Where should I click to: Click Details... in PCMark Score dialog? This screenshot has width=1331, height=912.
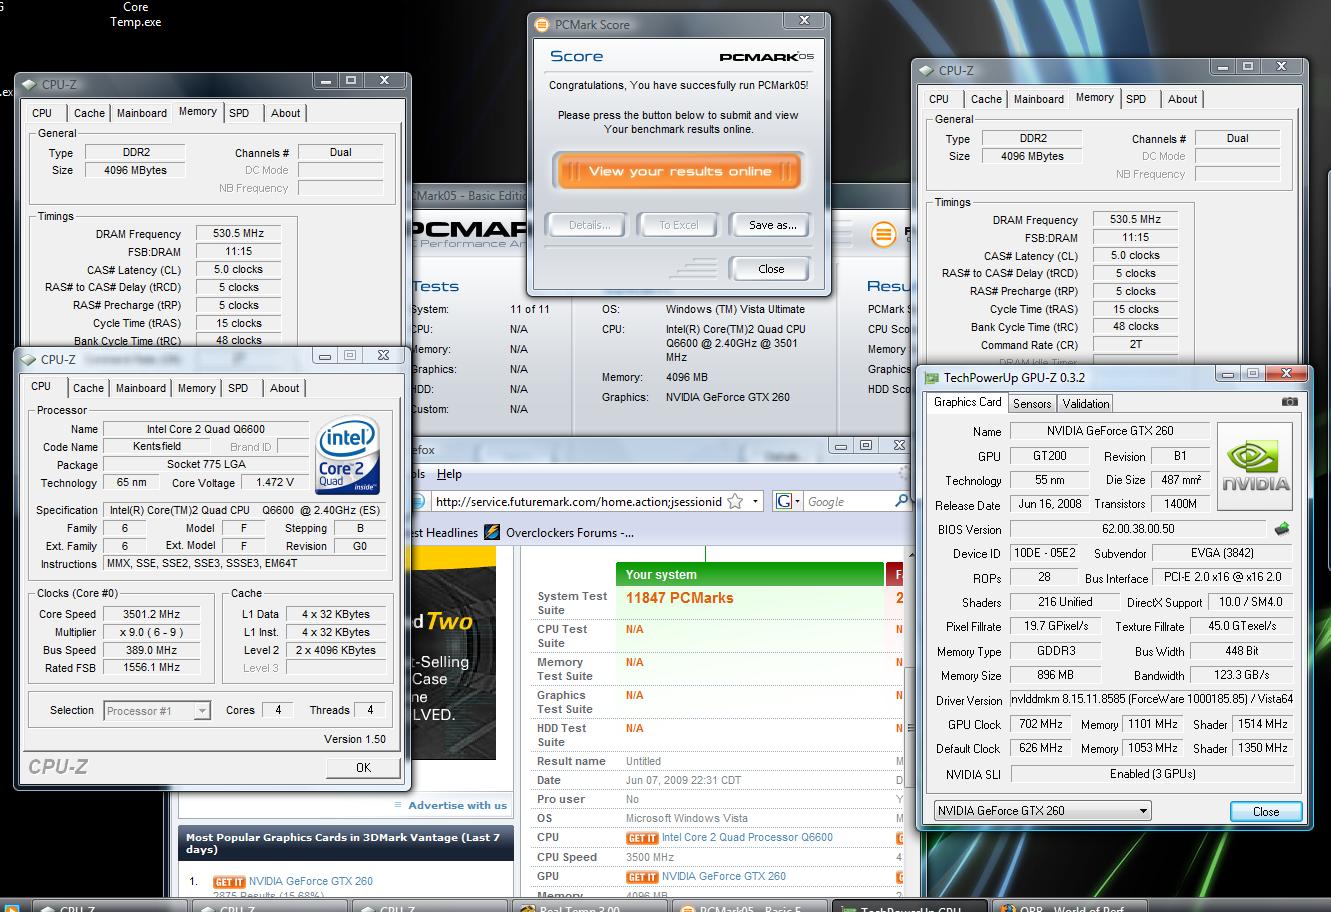(589, 225)
